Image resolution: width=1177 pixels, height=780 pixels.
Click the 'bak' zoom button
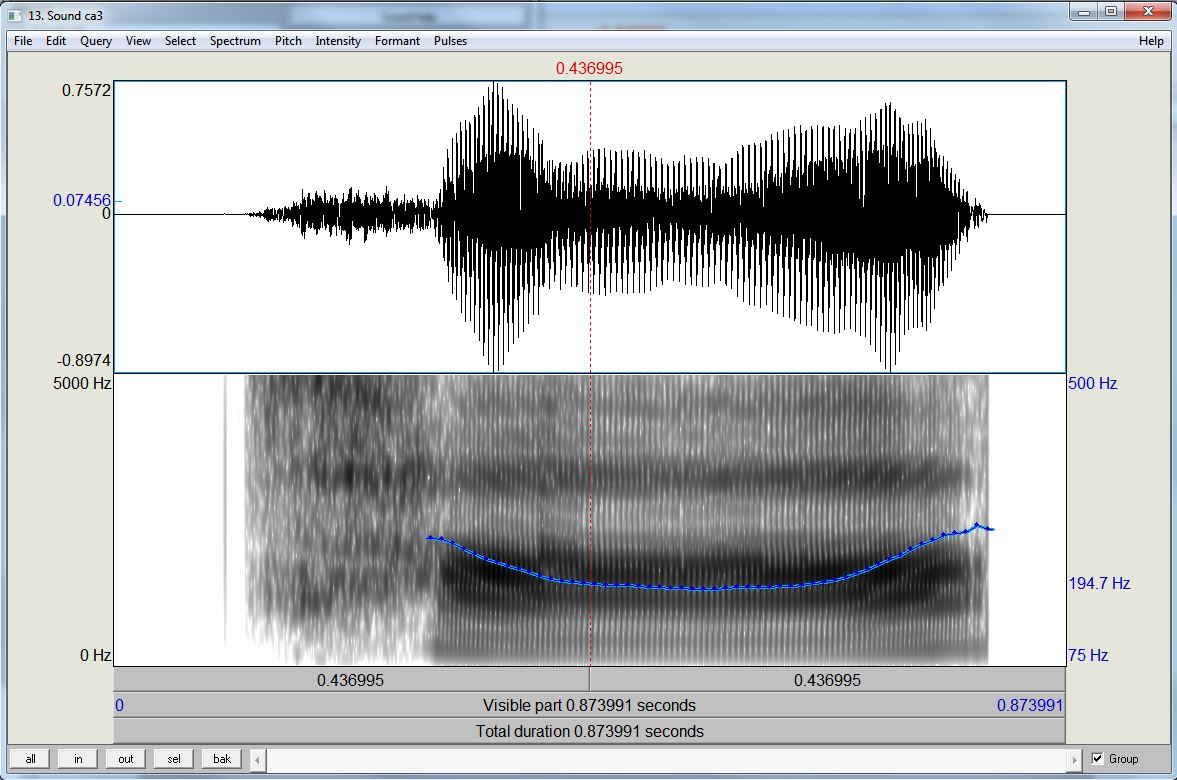(221, 759)
